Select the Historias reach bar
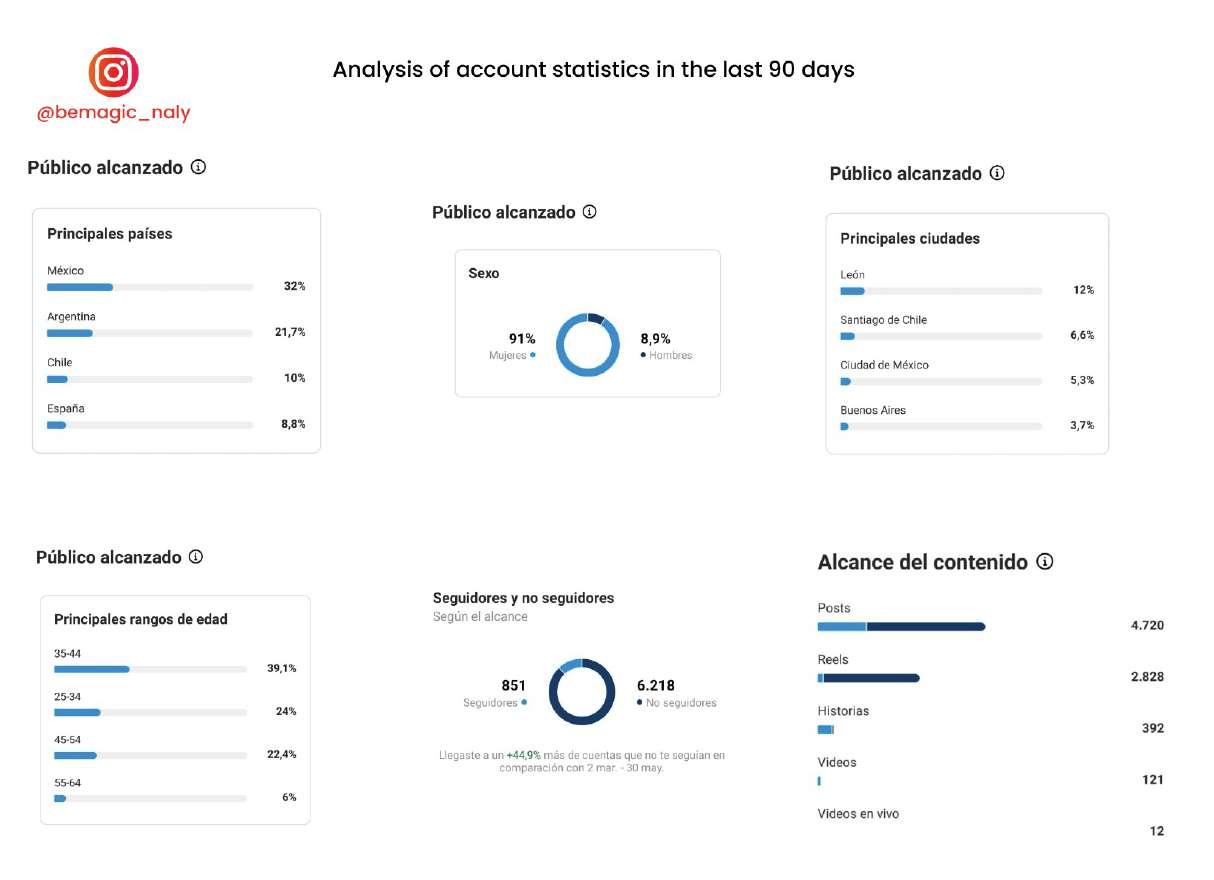1214x880 pixels. (826, 730)
